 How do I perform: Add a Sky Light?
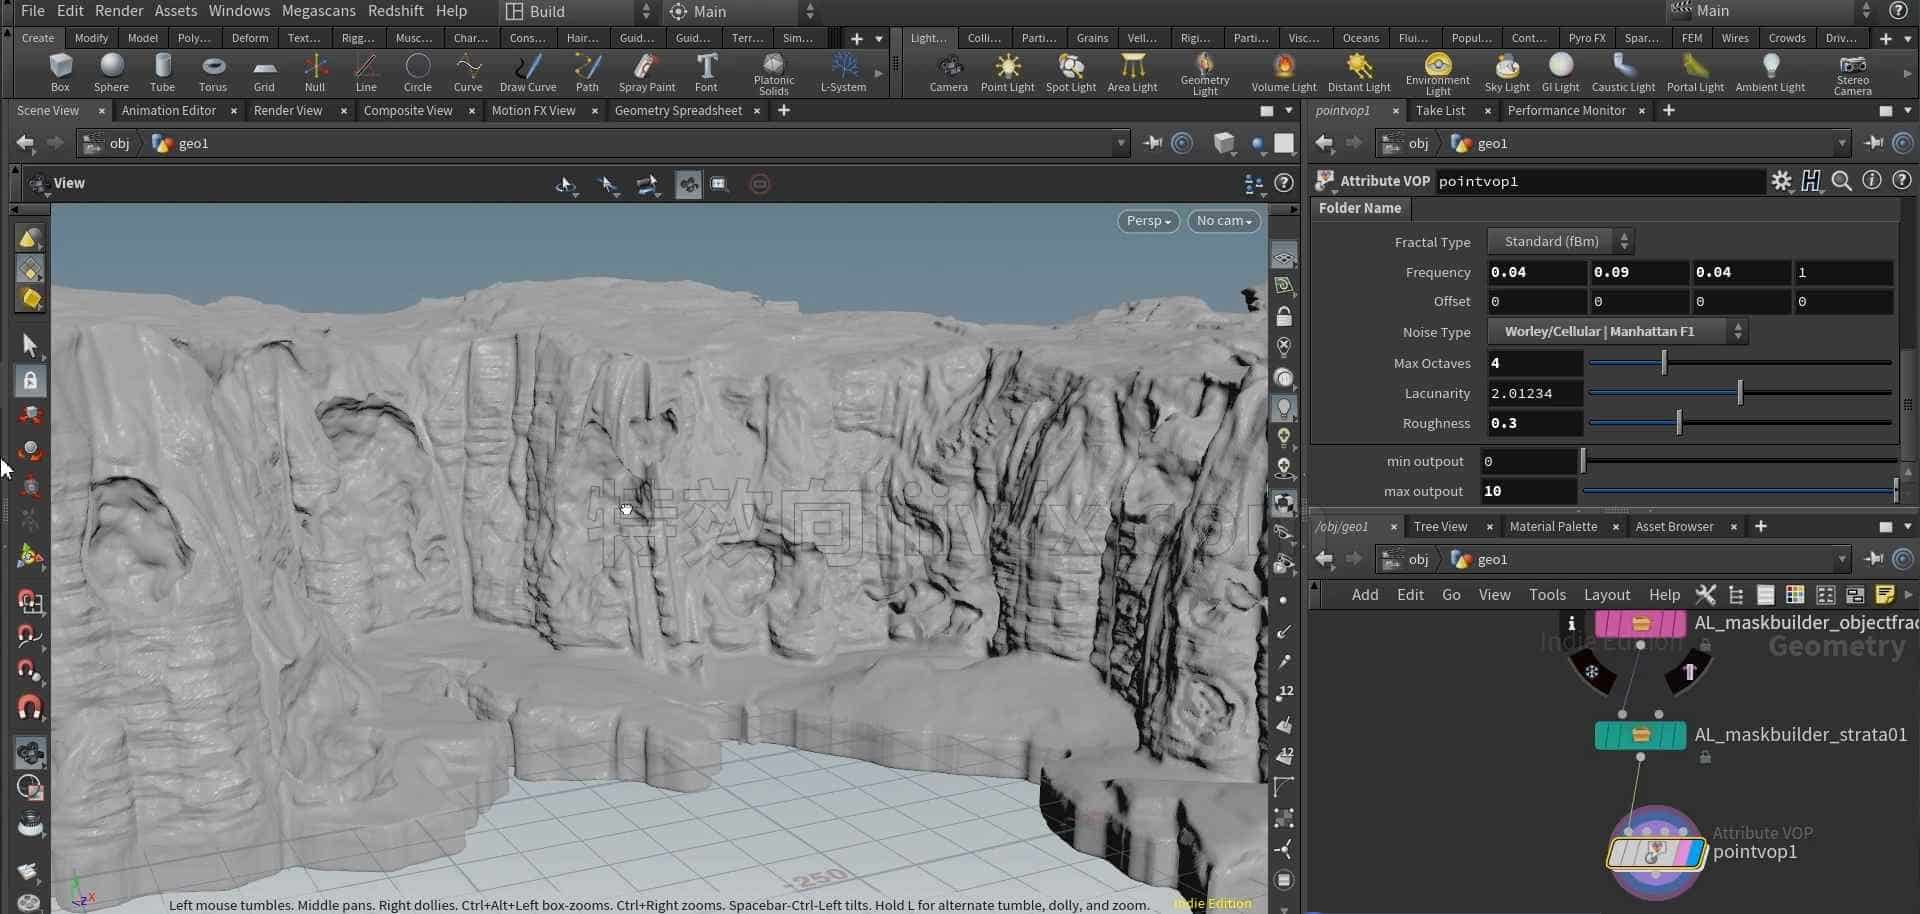tap(1507, 73)
